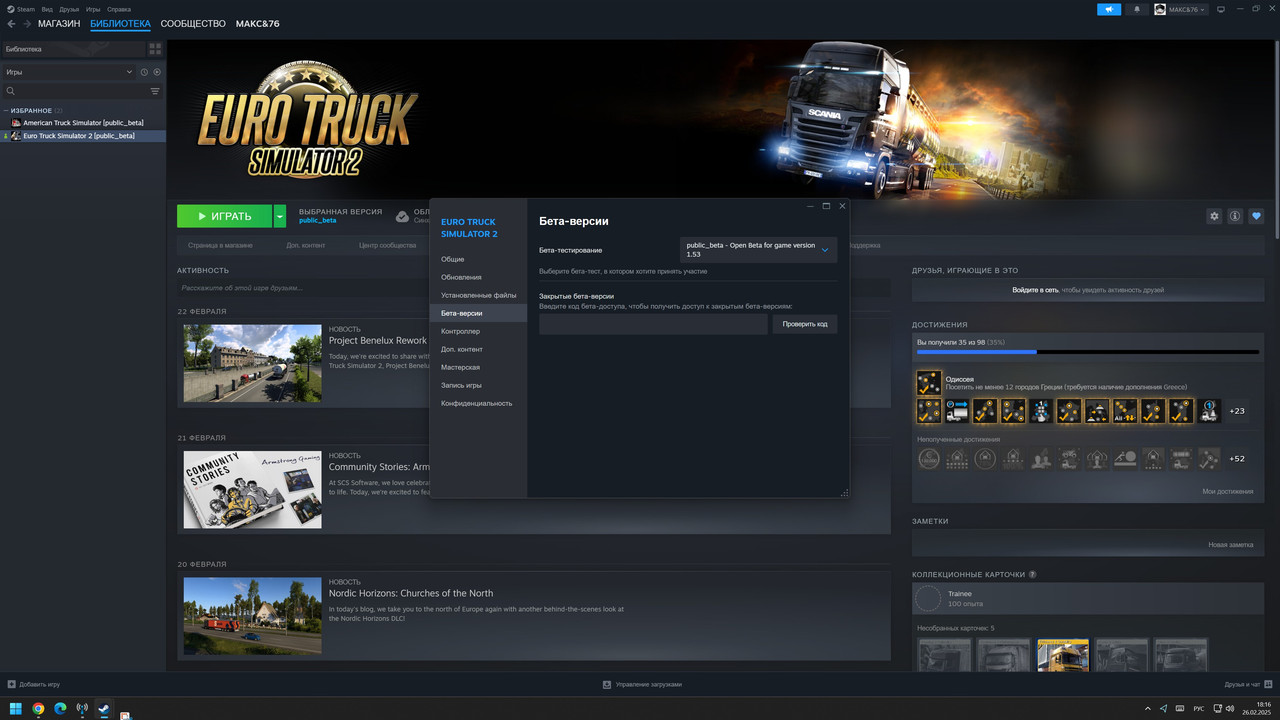Select Установленные файлы section
1280x720 pixels.
[x=478, y=295]
